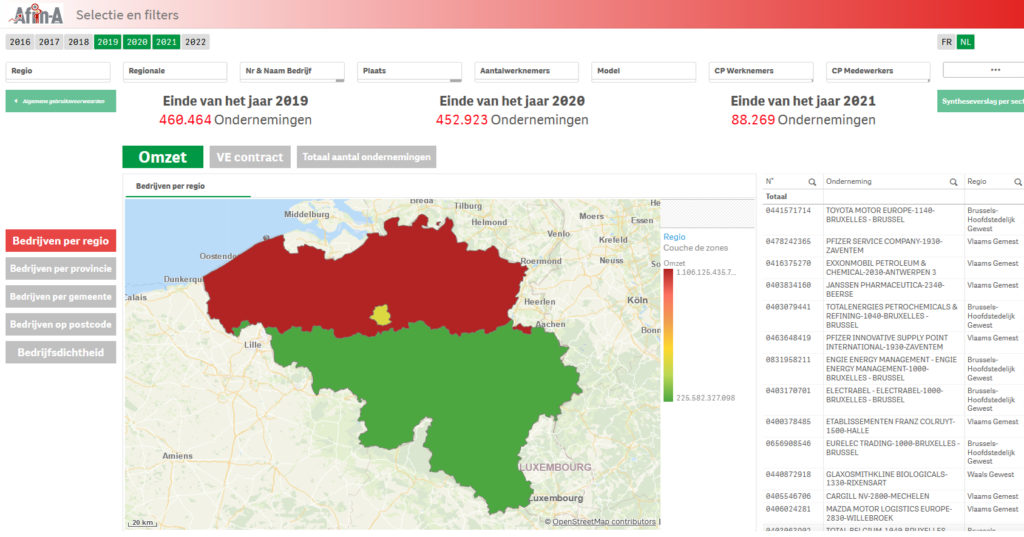Select the yellow Brussels region on map
Screen dimensions: 1024x537
click(381, 315)
